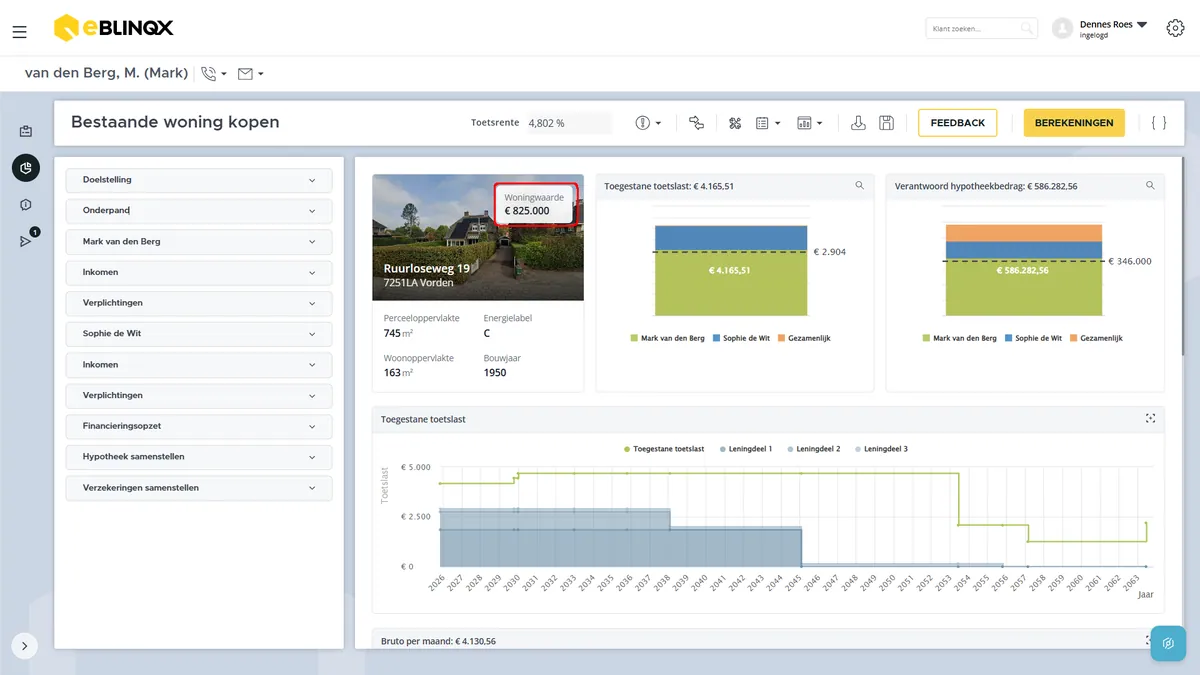1200x675 pixels.
Task: Toggle the Leningdeel 1 legend series
Action: click(x=746, y=449)
